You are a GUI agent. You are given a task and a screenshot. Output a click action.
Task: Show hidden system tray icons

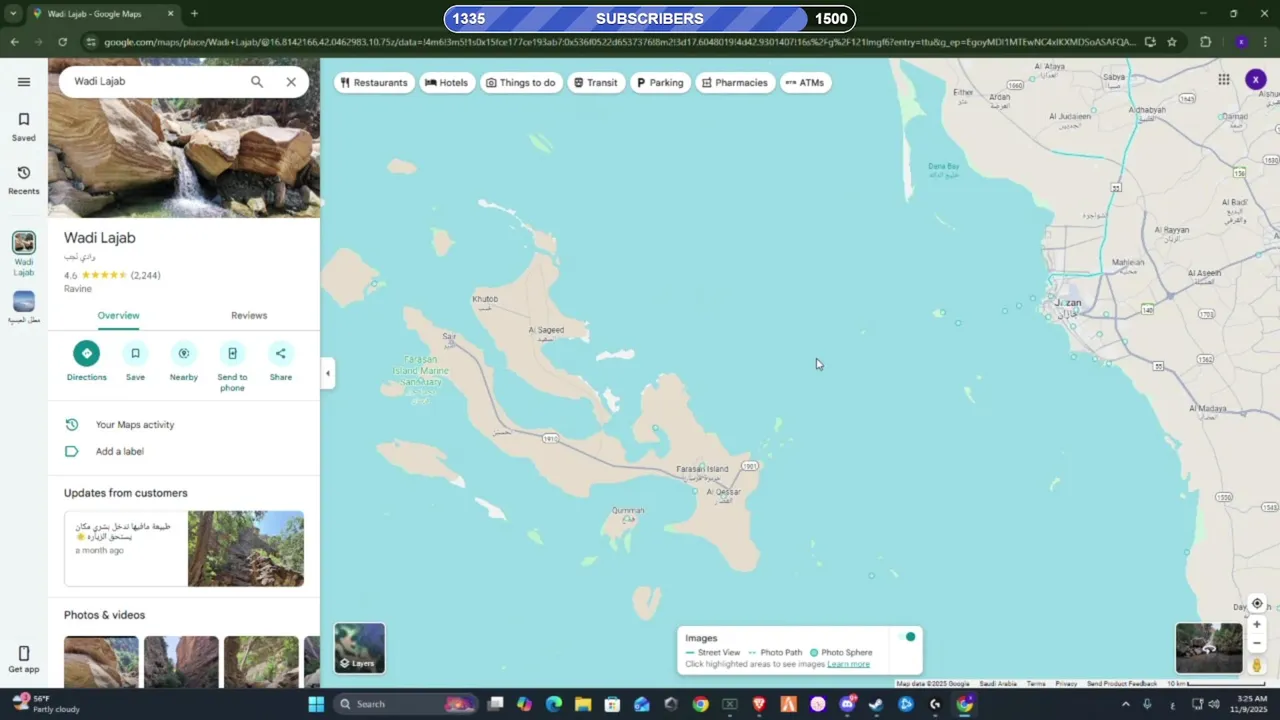[1125, 704]
